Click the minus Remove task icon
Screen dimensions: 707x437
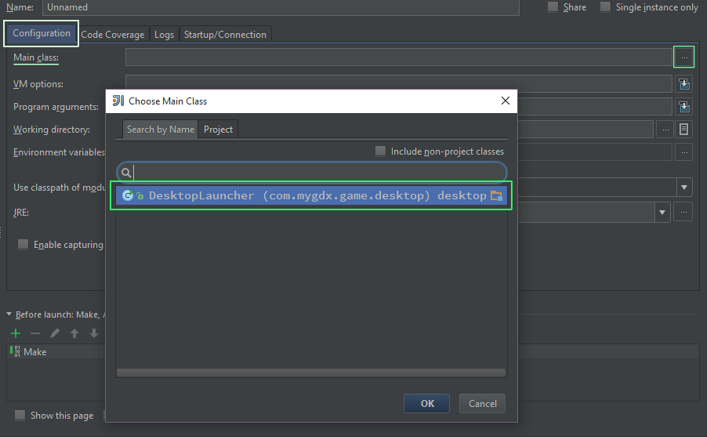pos(35,333)
